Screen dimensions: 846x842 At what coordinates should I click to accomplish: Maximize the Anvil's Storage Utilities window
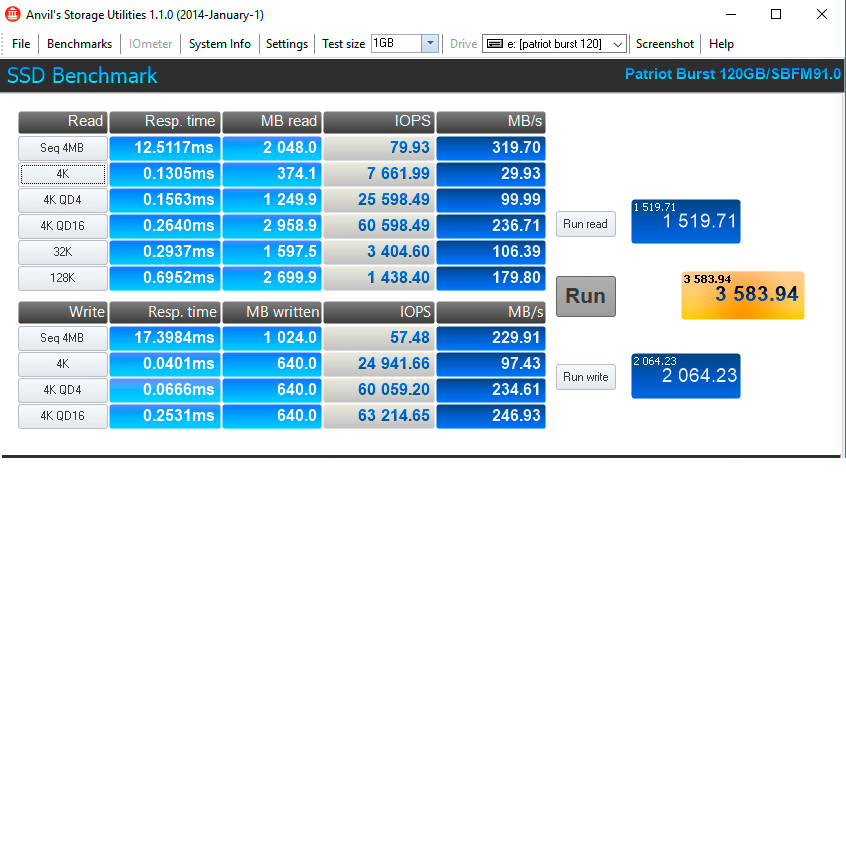[775, 15]
